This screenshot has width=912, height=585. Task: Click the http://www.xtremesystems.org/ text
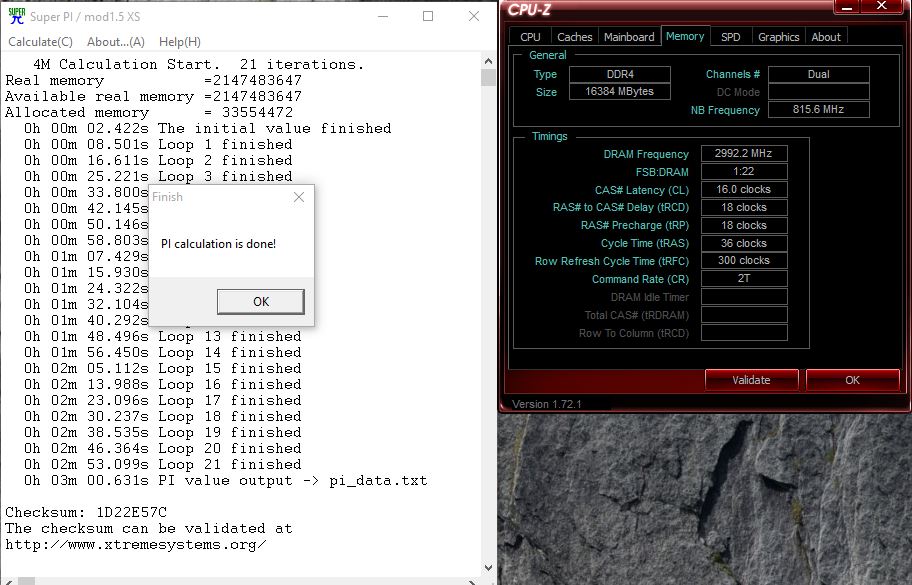(x=136, y=545)
